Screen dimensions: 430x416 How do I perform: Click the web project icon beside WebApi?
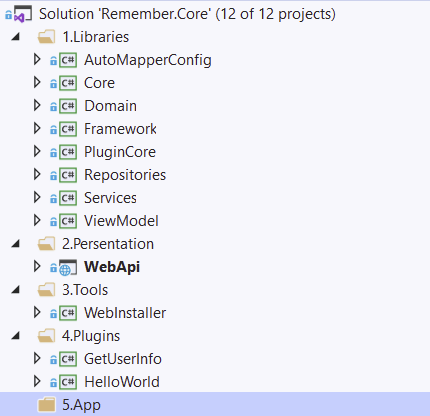click(x=68, y=267)
